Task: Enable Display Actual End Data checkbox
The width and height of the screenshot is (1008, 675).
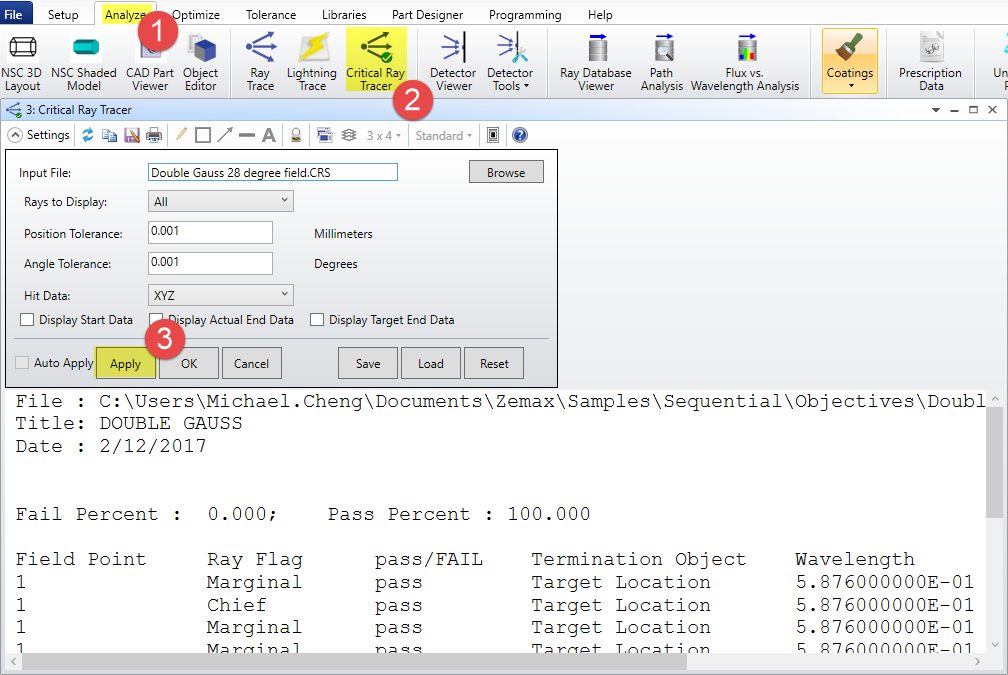Action: (x=156, y=320)
